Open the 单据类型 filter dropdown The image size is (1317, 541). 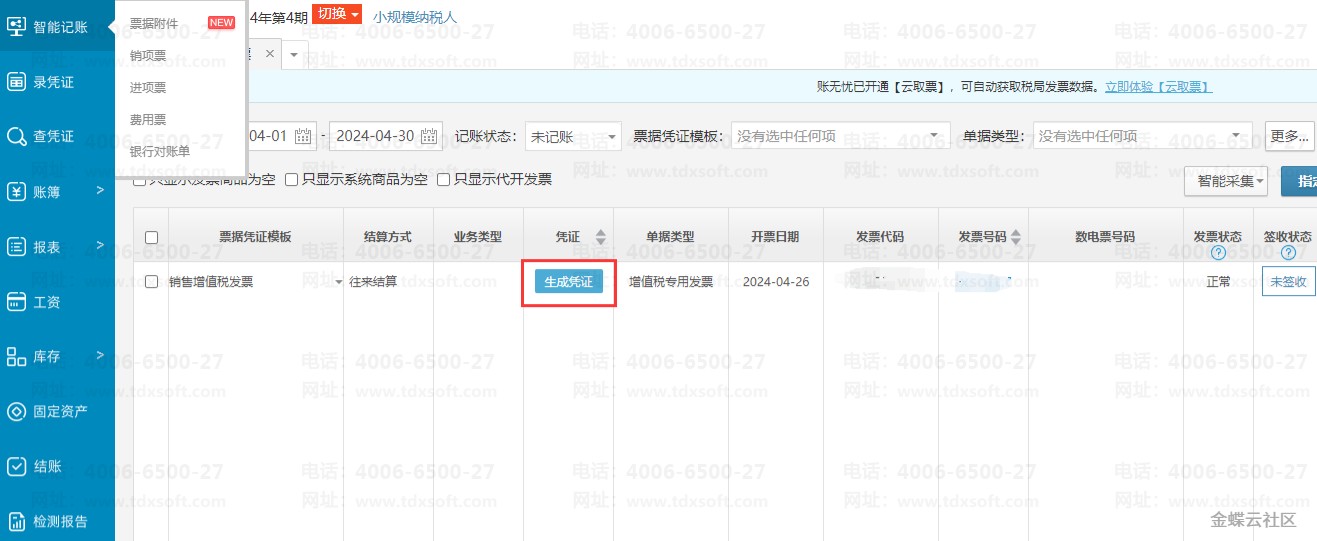point(1142,136)
